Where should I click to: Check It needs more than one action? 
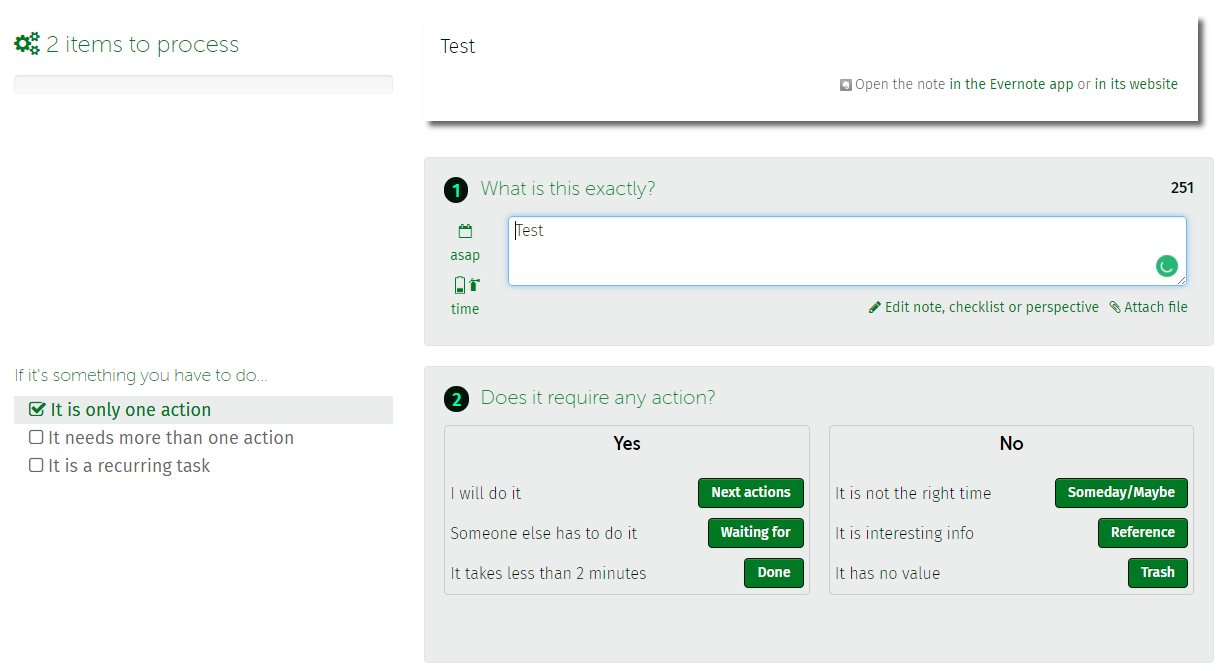pyautogui.click(x=36, y=437)
